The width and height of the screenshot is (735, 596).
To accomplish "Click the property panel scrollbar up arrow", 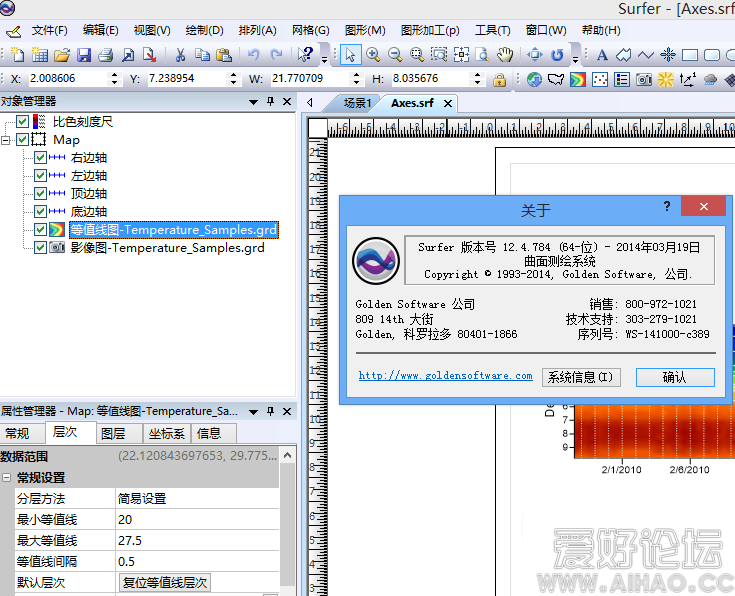I will click(288, 455).
